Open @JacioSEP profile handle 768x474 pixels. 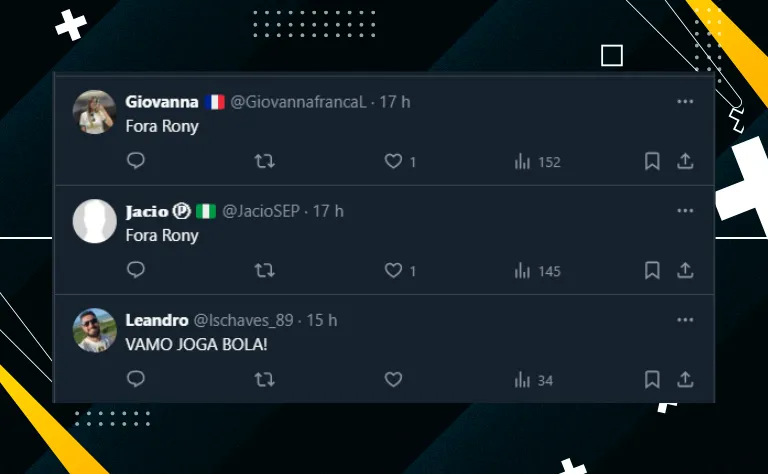[x=261, y=211]
